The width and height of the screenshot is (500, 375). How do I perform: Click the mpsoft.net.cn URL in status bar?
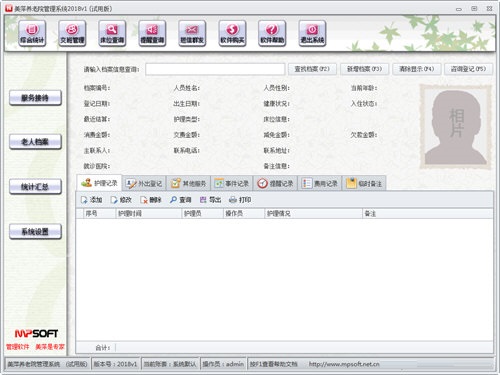click(x=344, y=364)
